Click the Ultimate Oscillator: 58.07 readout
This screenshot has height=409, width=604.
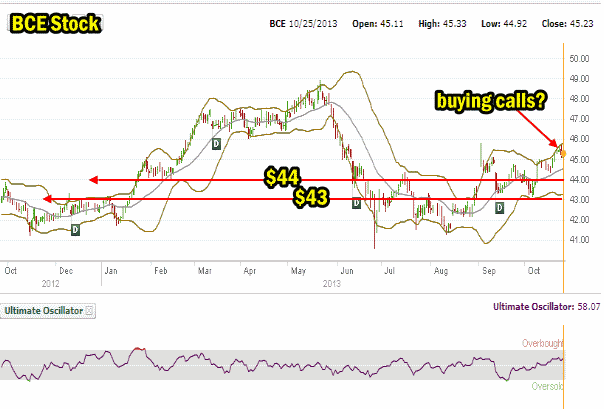(547, 307)
